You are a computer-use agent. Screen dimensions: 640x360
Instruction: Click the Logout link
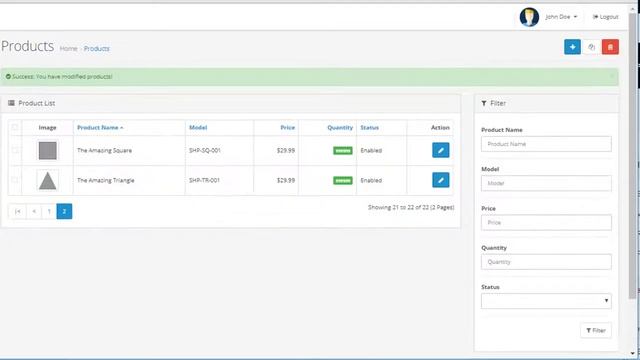(606, 17)
